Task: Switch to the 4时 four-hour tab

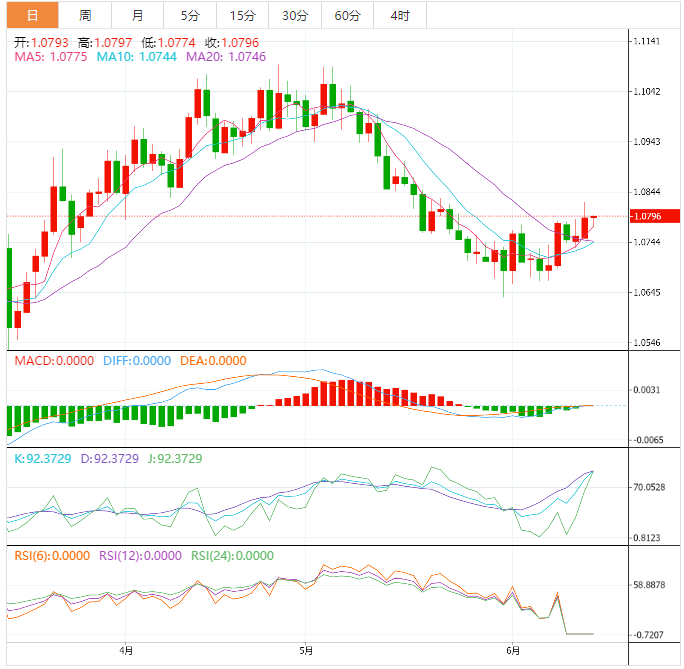Action: pyautogui.click(x=399, y=15)
